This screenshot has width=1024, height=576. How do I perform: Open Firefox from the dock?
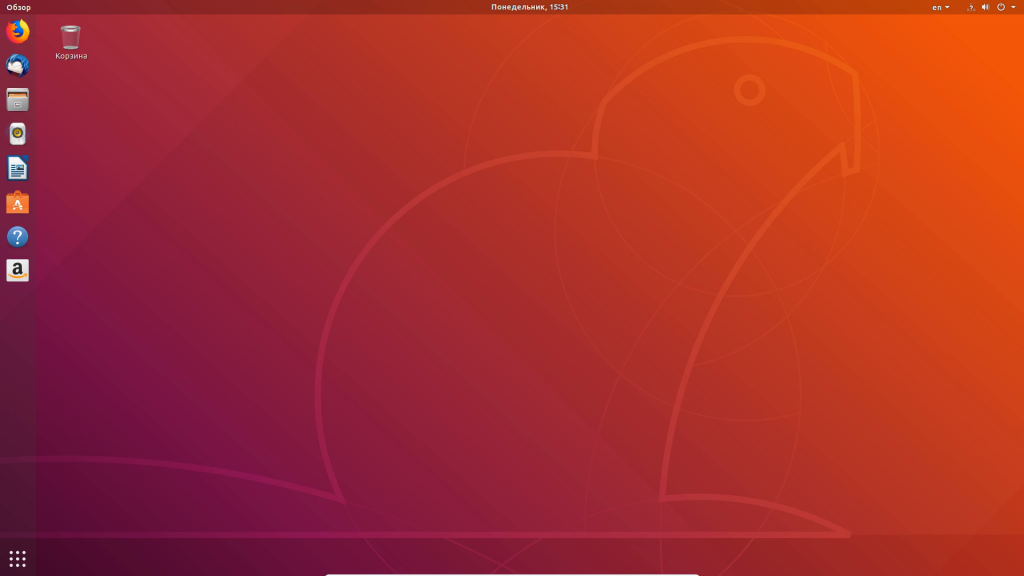[x=15, y=31]
